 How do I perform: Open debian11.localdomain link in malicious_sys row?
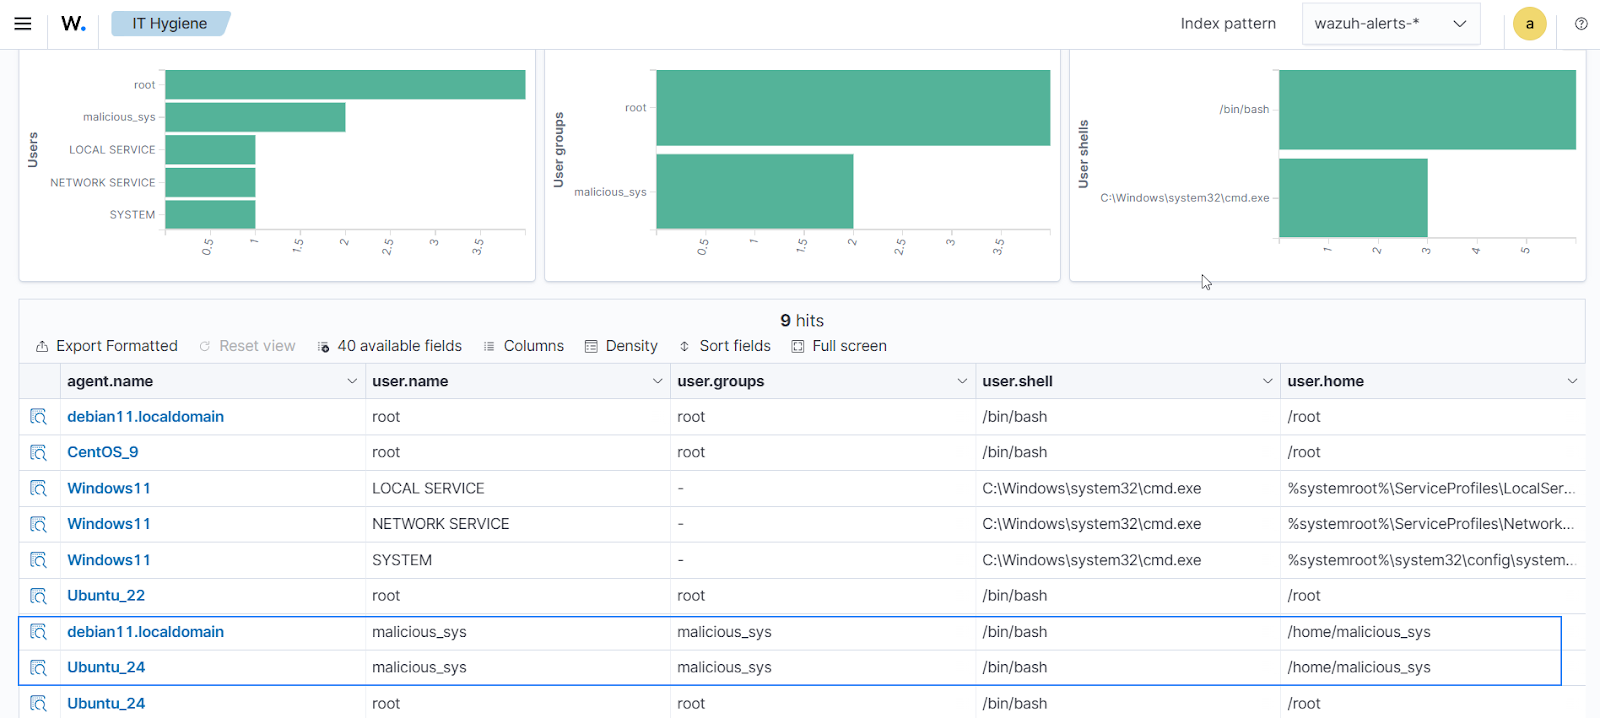tap(145, 632)
